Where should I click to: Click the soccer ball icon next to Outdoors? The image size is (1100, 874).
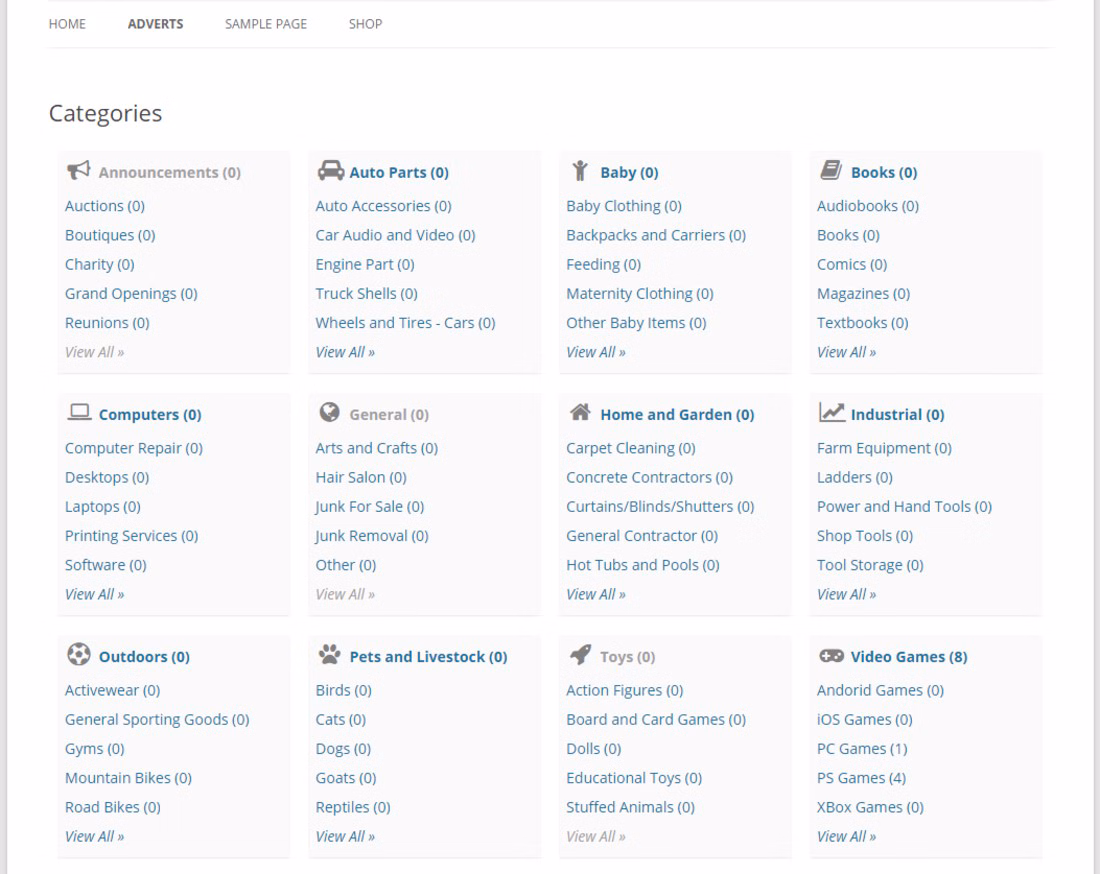(x=78, y=655)
